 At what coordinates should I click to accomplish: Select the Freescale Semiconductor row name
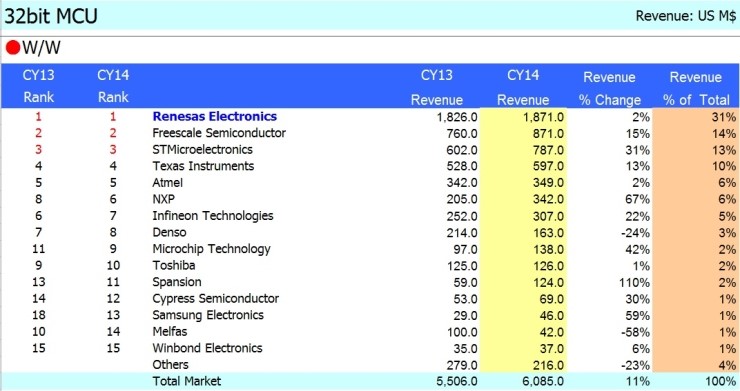point(219,133)
